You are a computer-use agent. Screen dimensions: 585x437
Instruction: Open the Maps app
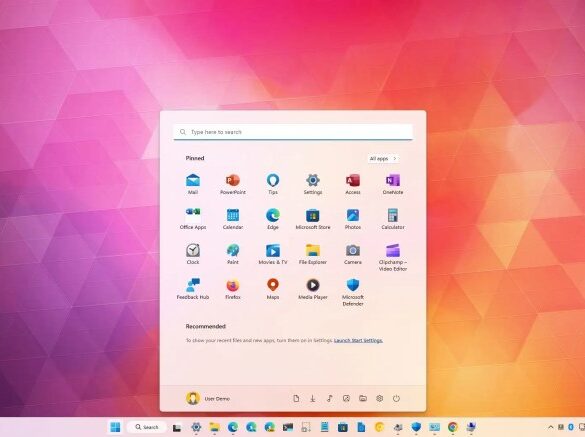[273, 289]
